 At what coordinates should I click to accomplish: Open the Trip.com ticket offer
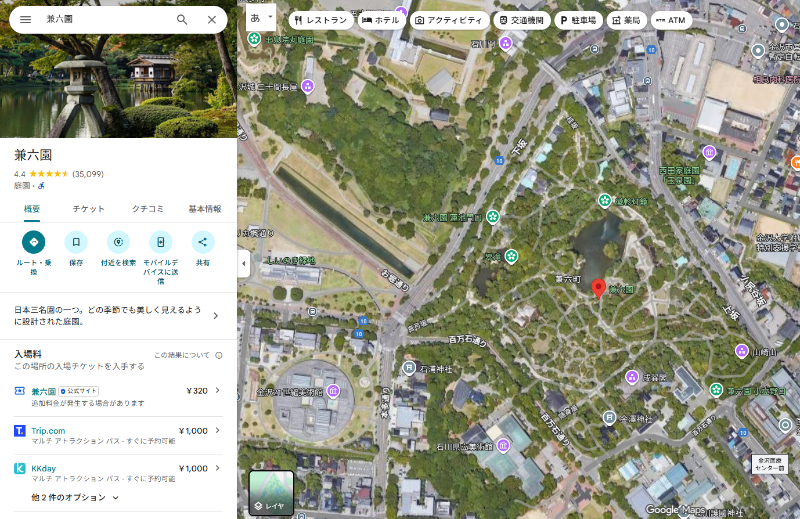[118, 435]
